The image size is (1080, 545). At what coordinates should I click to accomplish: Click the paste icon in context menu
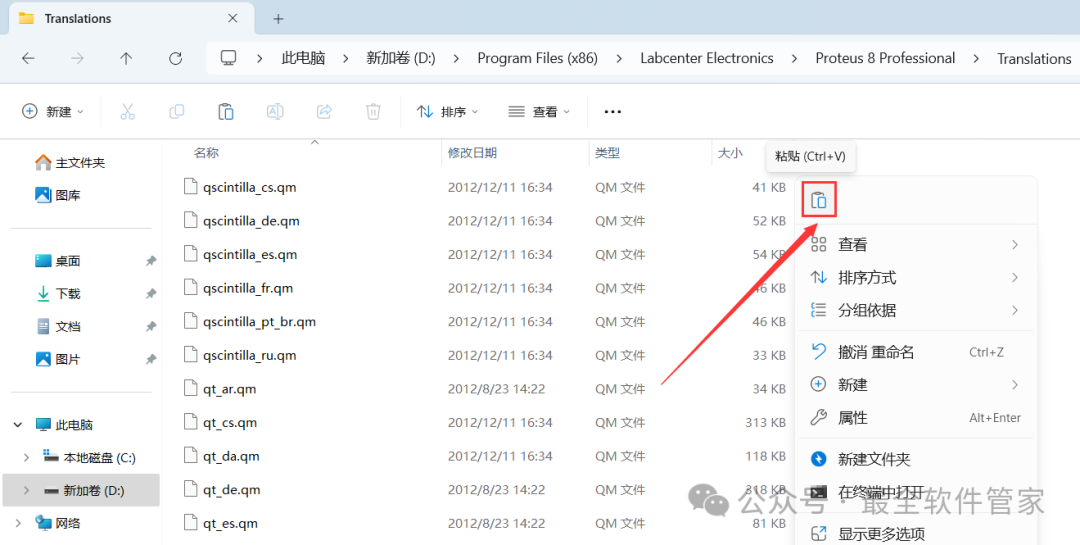[x=818, y=200]
